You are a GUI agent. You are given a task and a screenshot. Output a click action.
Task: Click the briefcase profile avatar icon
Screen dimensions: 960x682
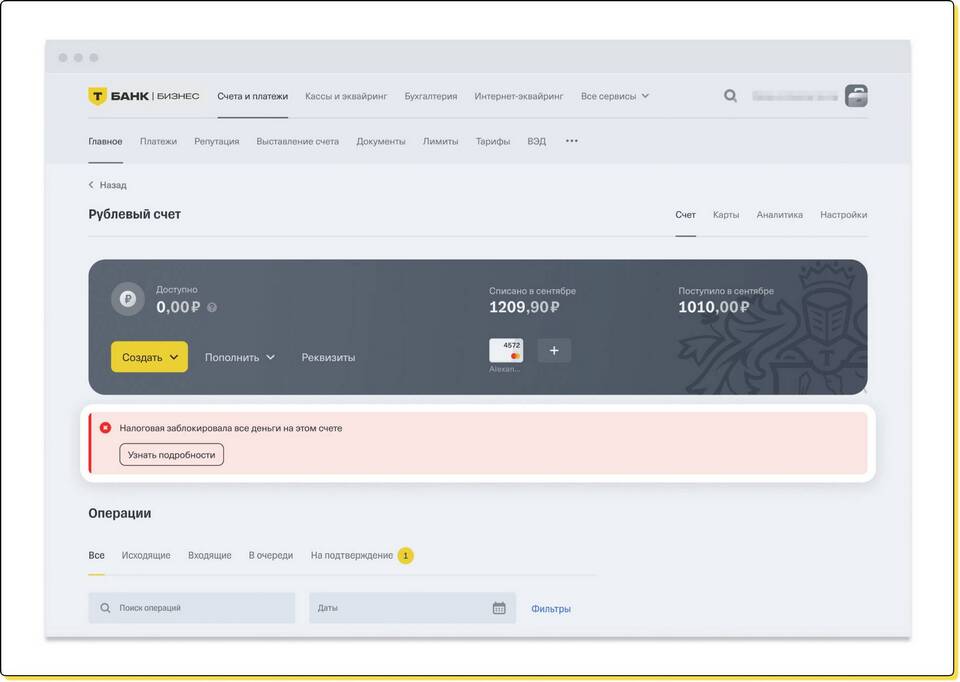(856, 96)
